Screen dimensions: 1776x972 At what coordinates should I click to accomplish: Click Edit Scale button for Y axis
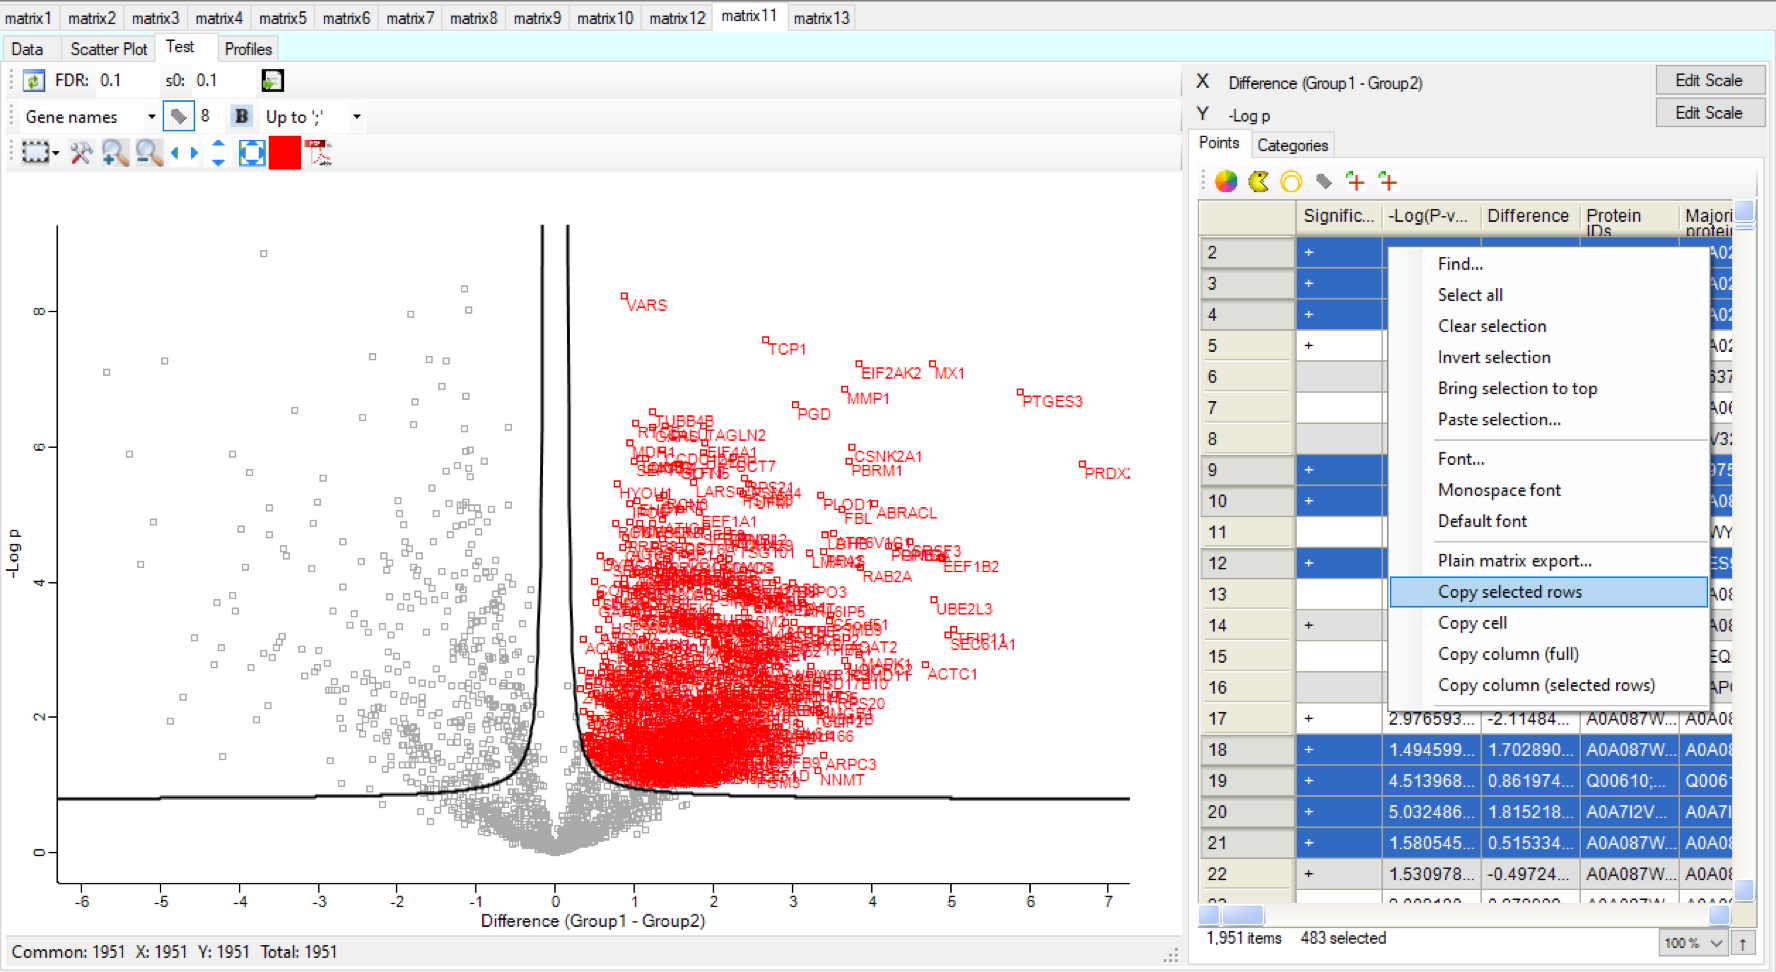tap(1708, 113)
